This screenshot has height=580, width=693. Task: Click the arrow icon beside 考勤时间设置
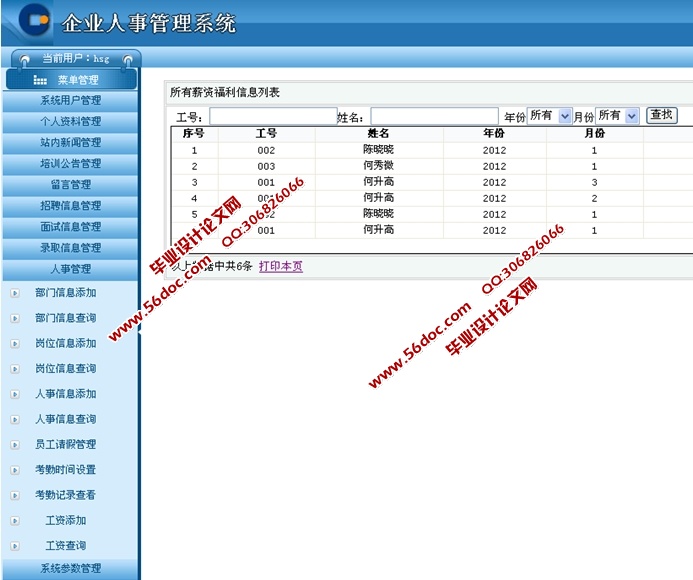tap(14, 470)
